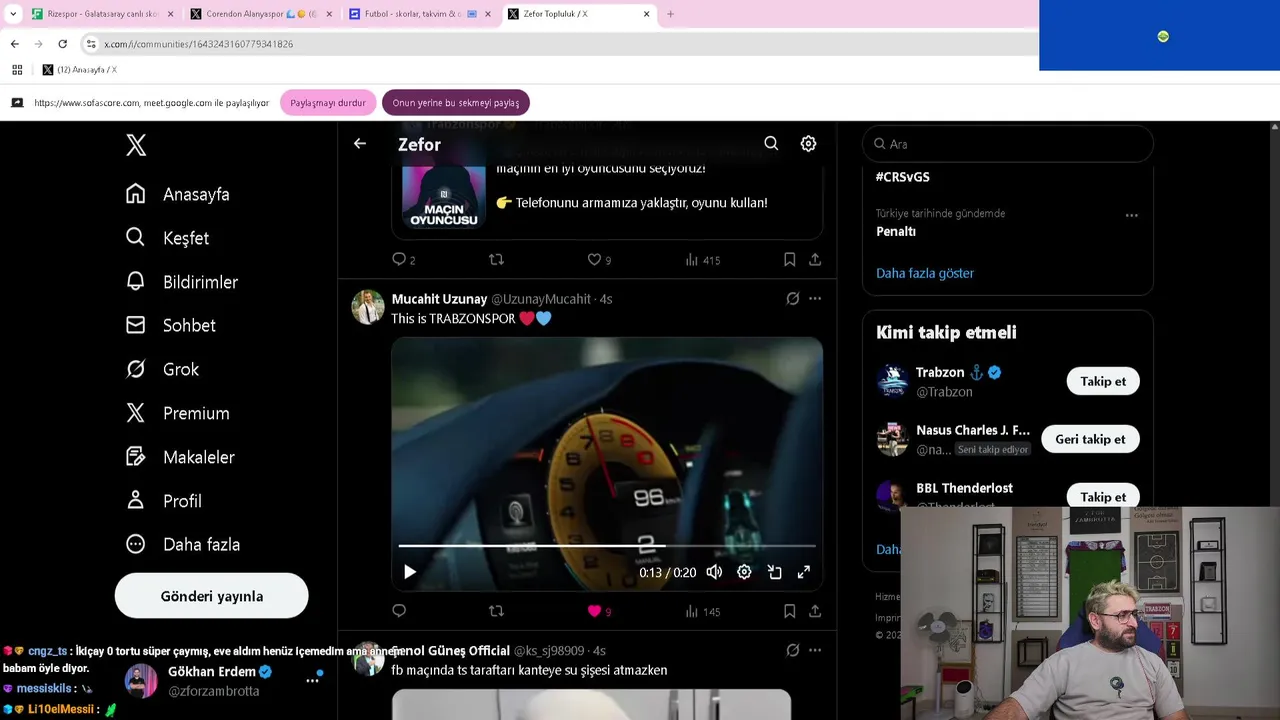The width and height of the screenshot is (1280, 720).
Task: Open tab search dropdown arrow
Action: [13, 14]
